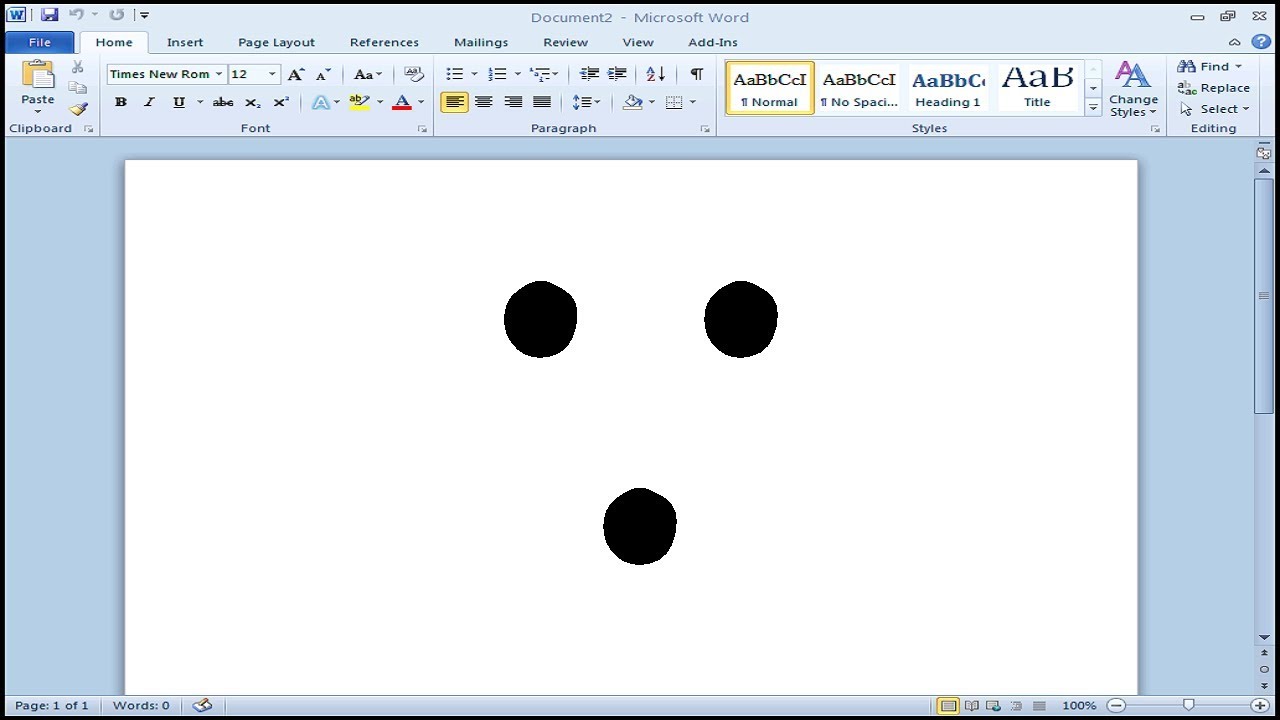Toggle Bold formatting

pyautogui.click(x=121, y=102)
